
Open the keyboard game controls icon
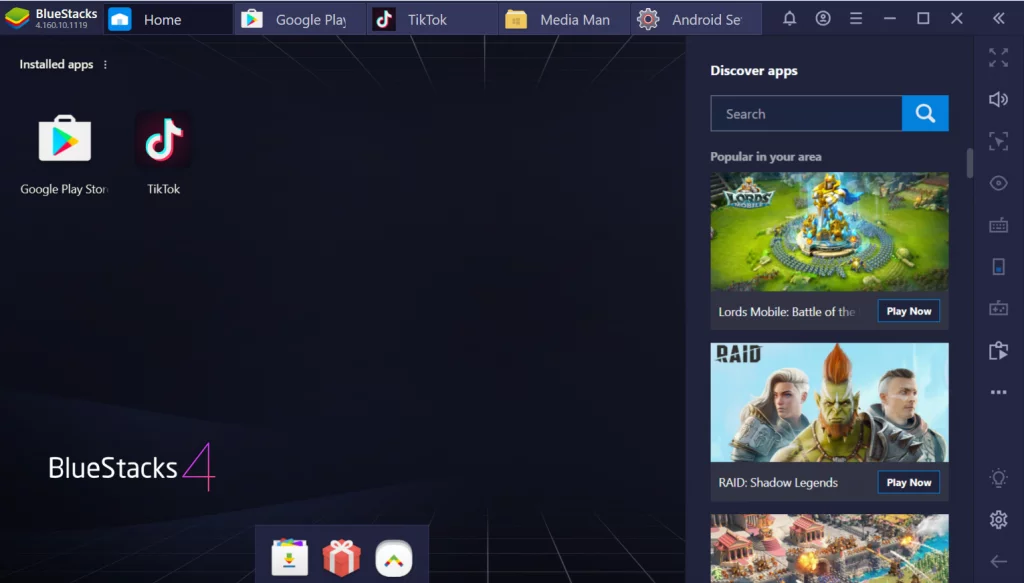click(999, 226)
